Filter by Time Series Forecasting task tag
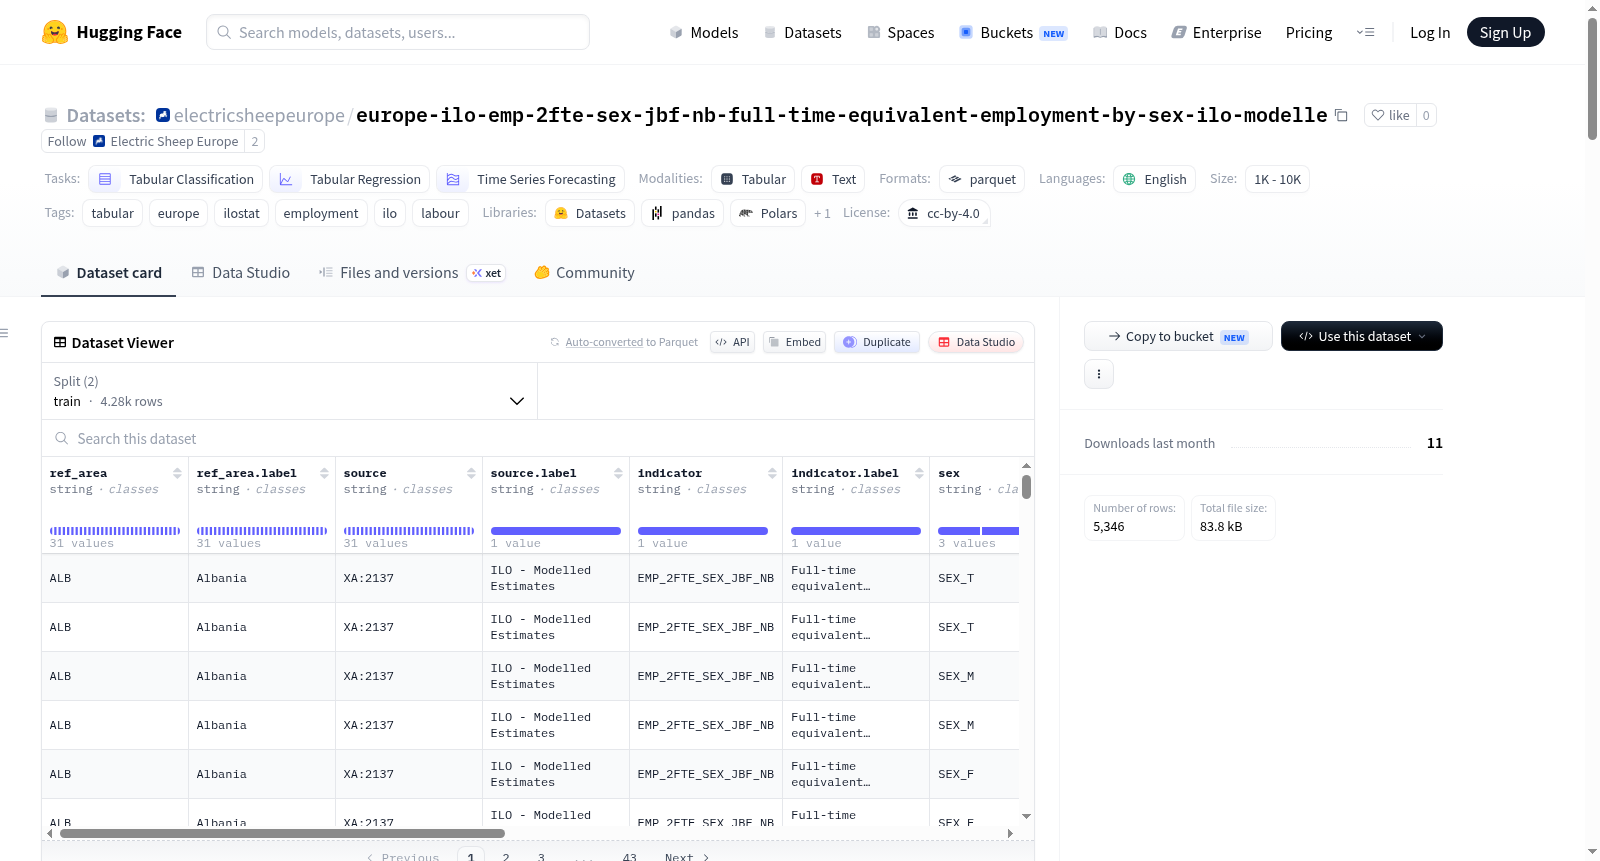This screenshot has height=861, width=1600. coord(531,179)
